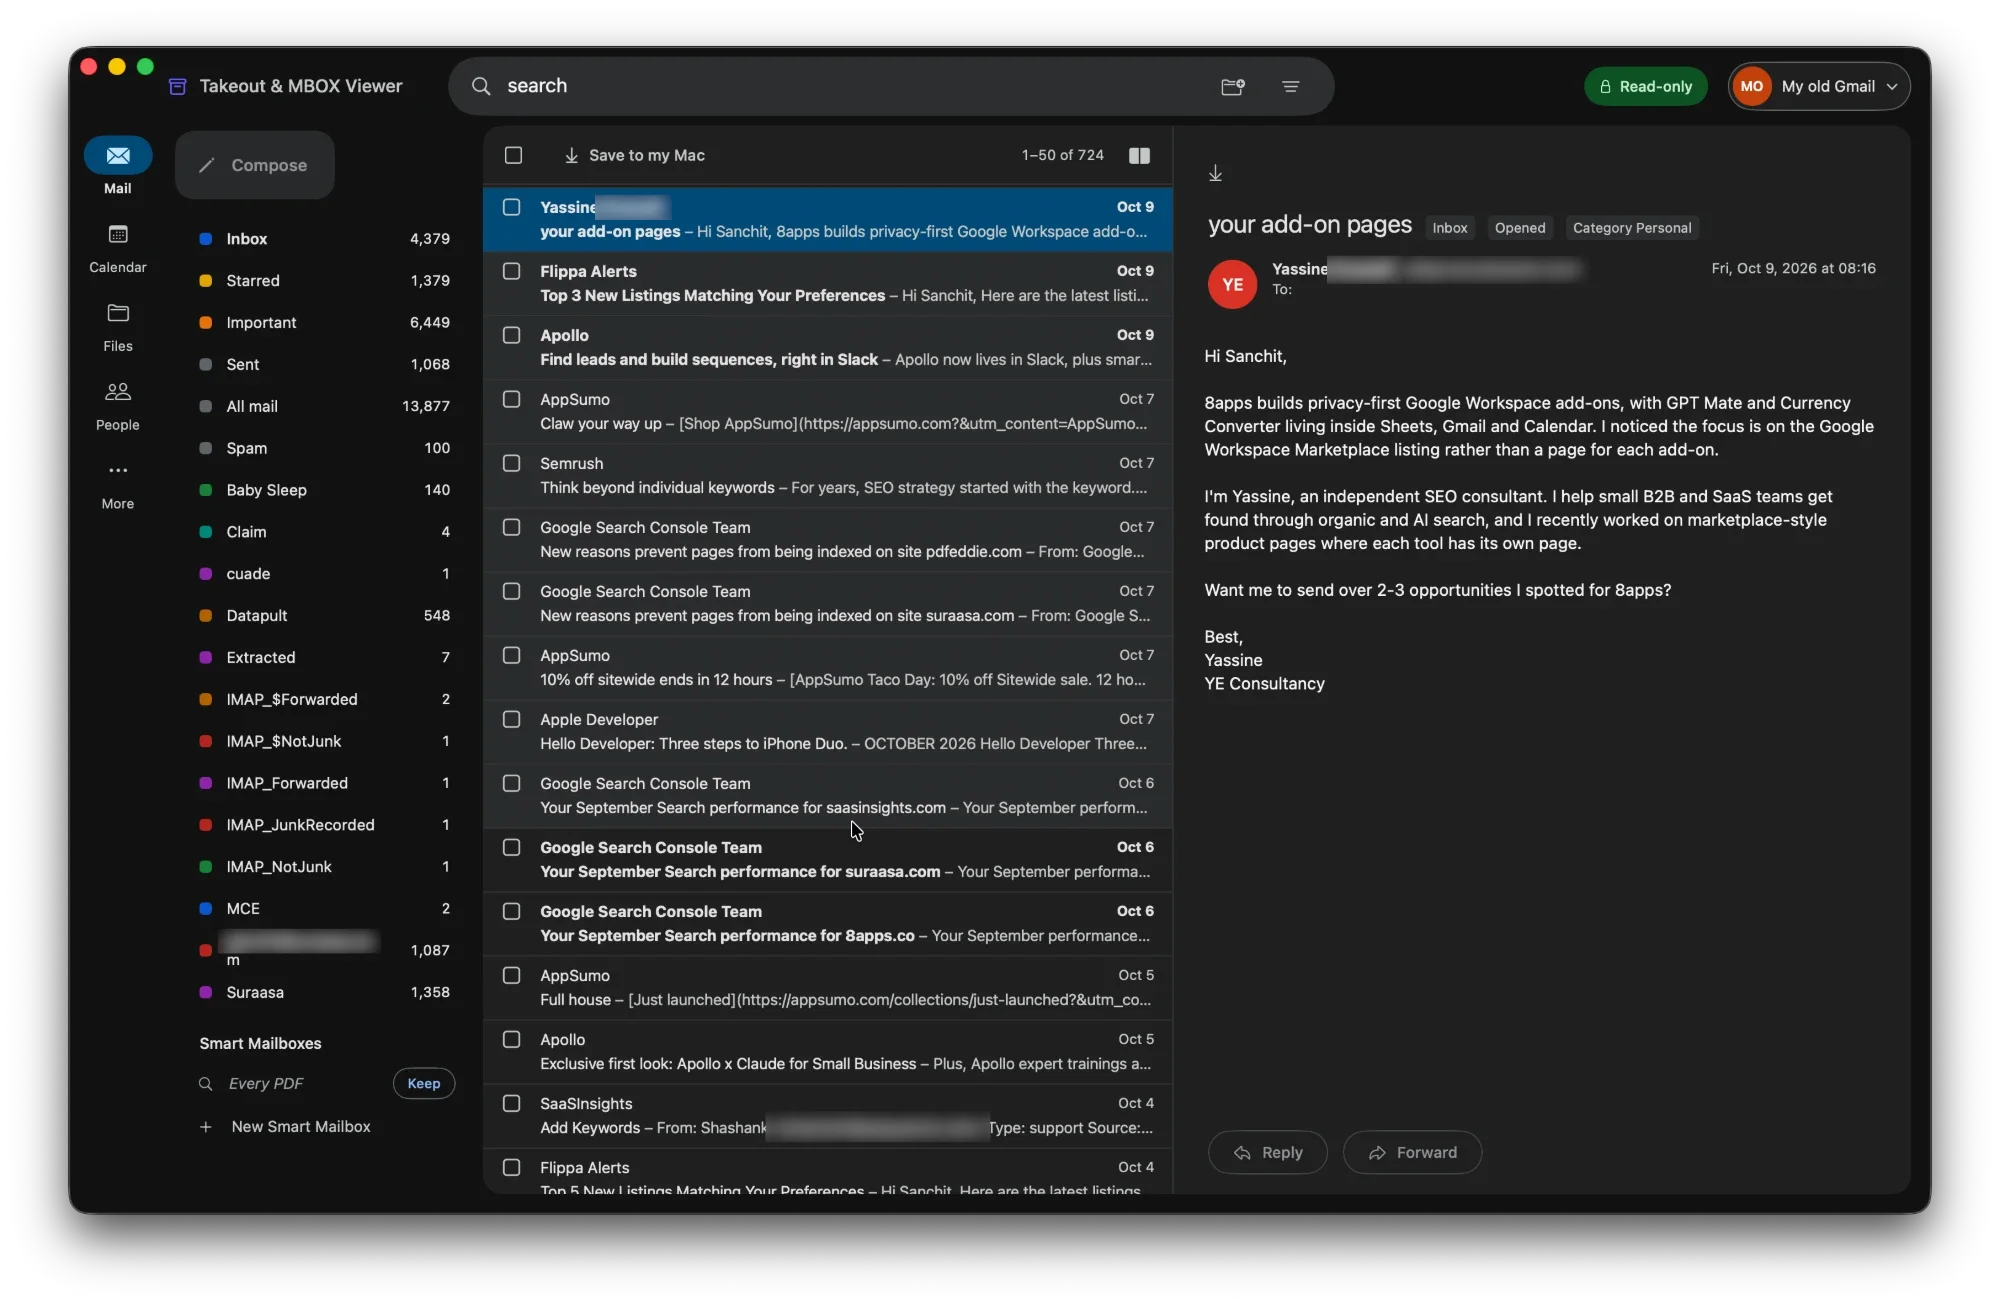Open the IMAP_JunkRecorded folder
The width and height of the screenshot is (2000, 1305).
pos(325,825)
